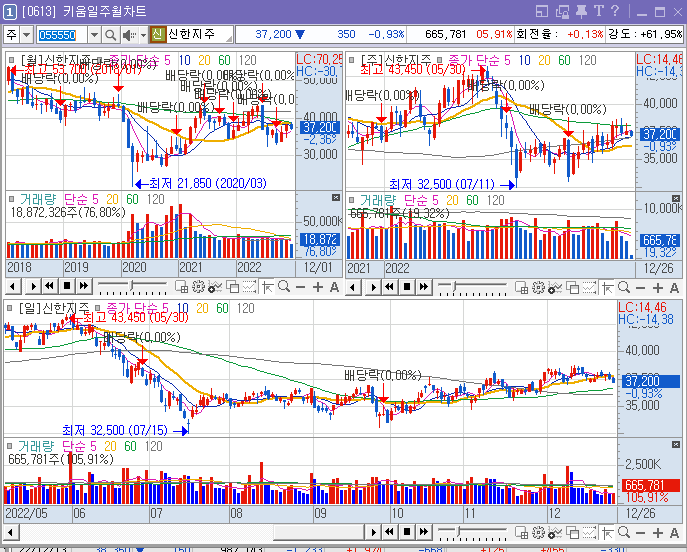The height and width of the screenshot is (552, 687).
Task: Close weekly volume panel with x box
Action: 676,198
